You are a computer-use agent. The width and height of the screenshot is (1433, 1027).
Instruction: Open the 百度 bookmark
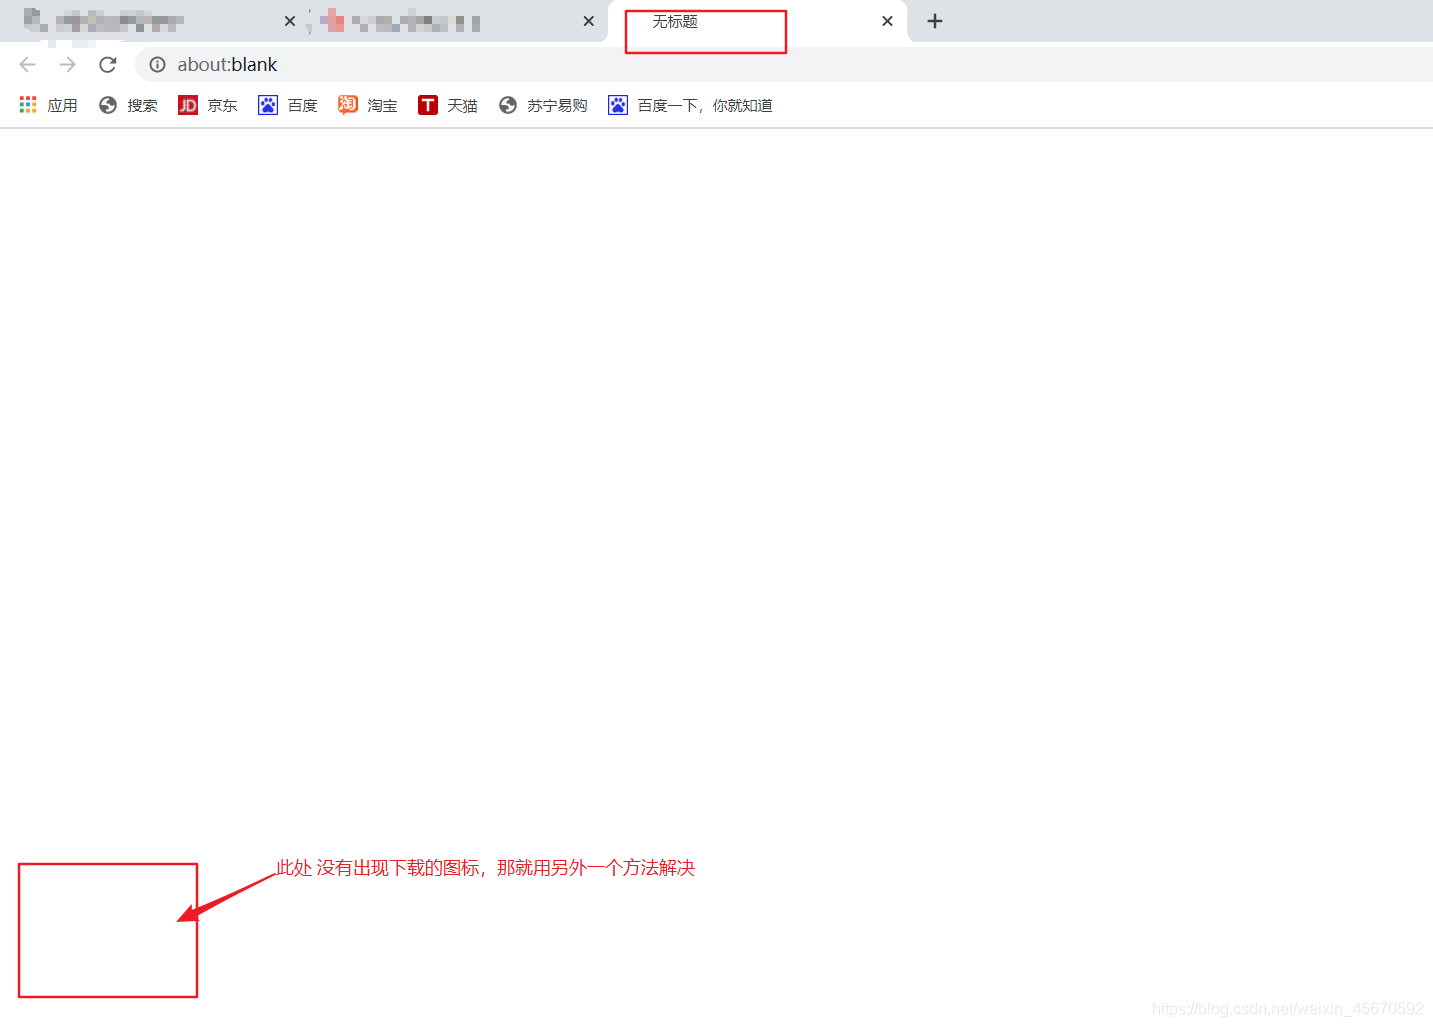pyautogui.click(x=288, y=105)
